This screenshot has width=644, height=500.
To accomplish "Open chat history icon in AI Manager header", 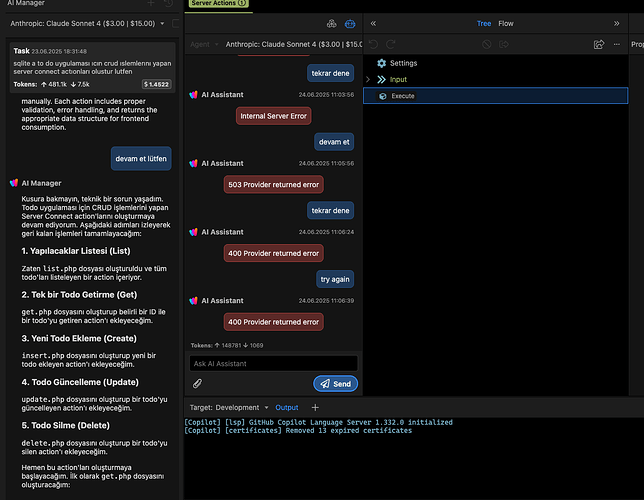I will (168, 3).
